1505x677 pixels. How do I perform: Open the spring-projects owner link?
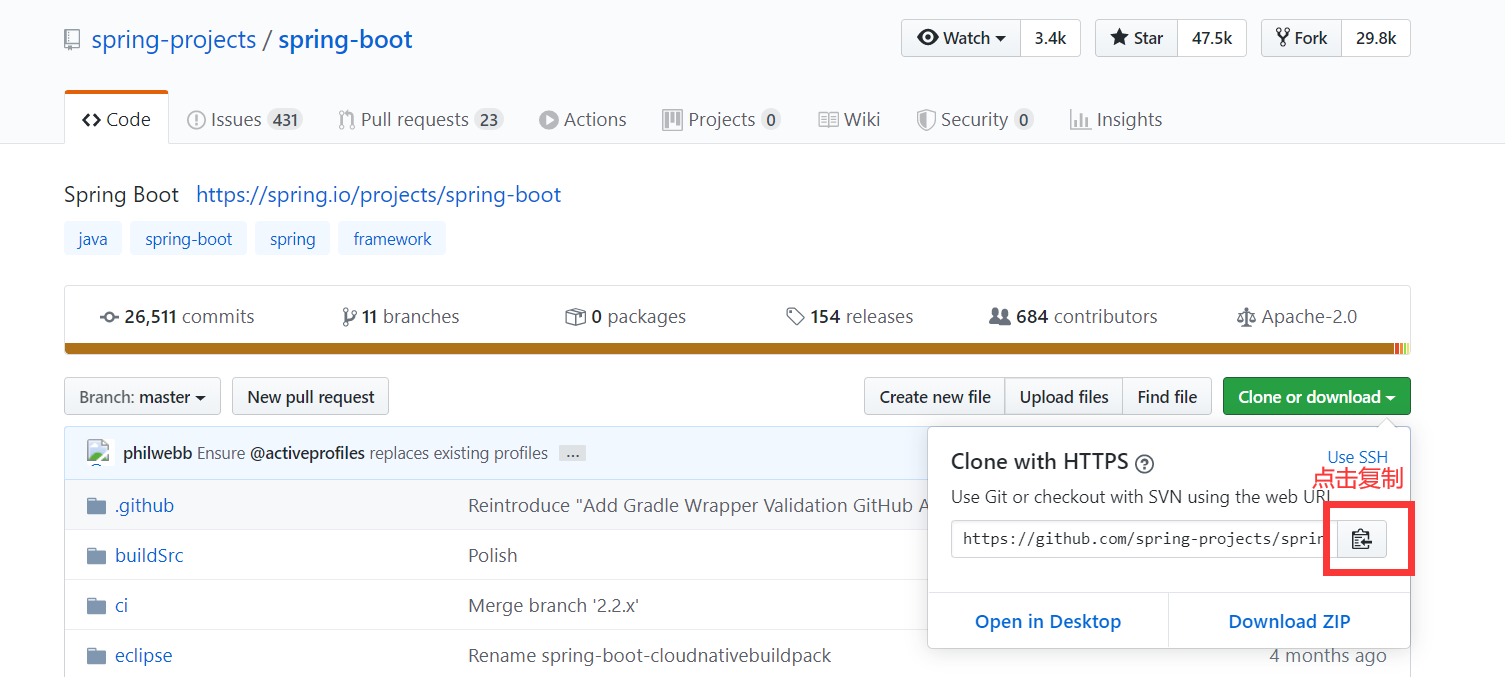pyautogui.click(x=174, y=40)
